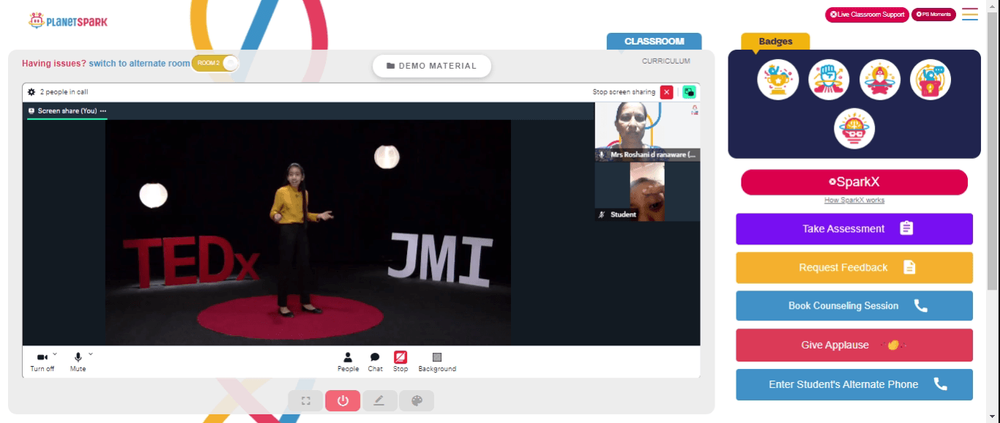Click the SparkX button
Screen dimensions: 1000x423
854,182
